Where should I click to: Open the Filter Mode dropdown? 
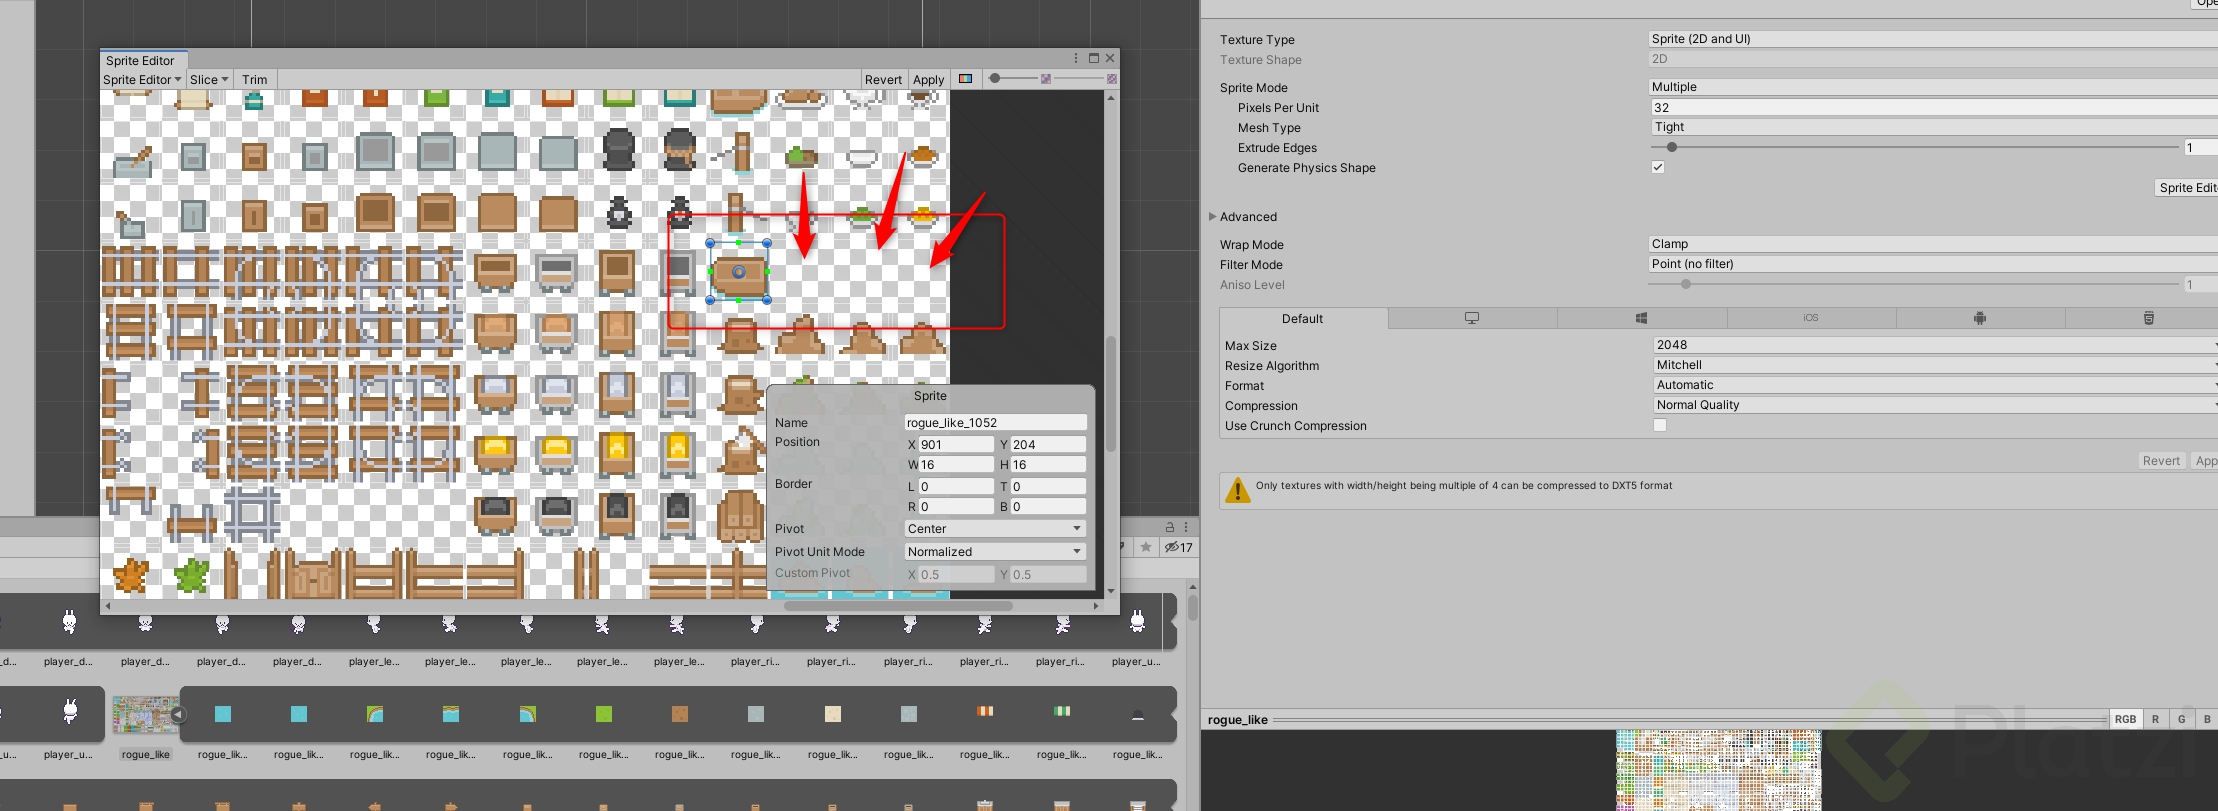pyautogui.click(x=1933, y=264)
